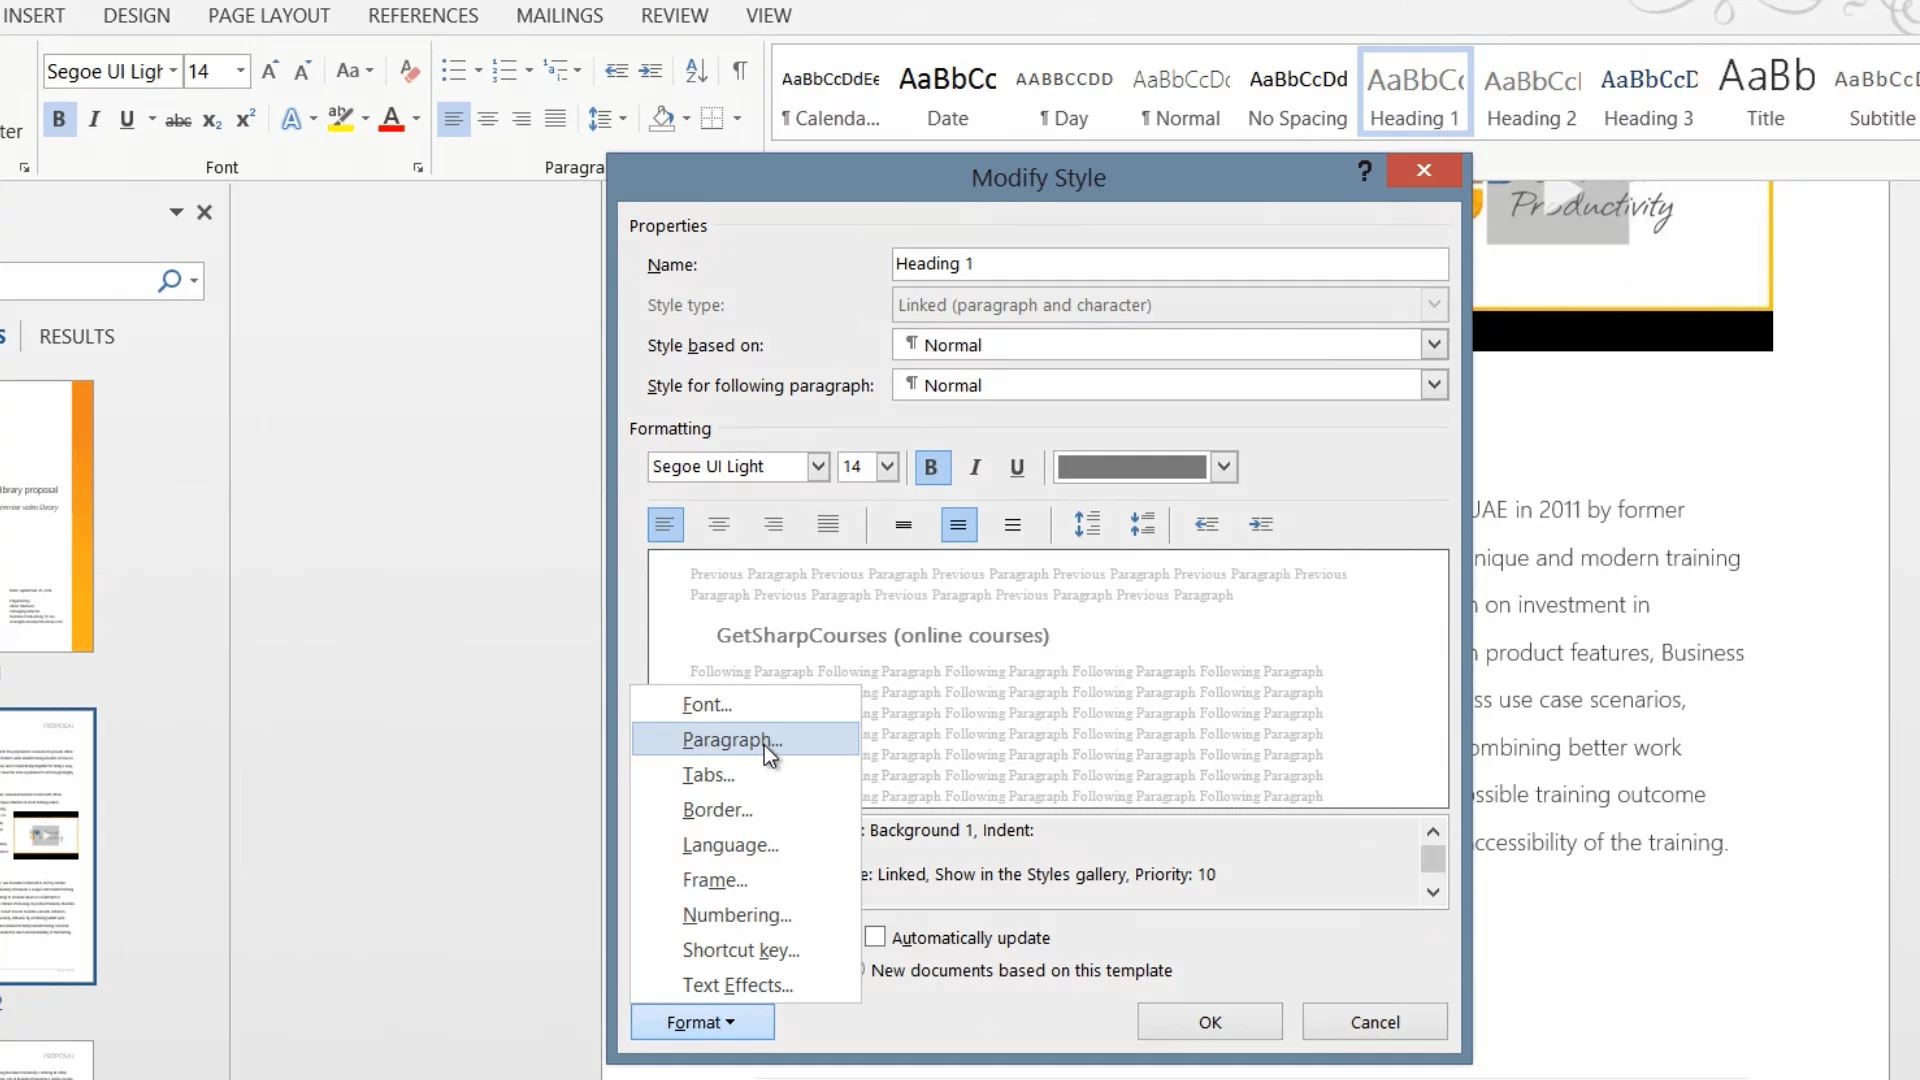The width and height of the screenshot is (1920, 1080).
Task: Toggle the Automatically update checkbox
Action: pyautogui.click(x=875, y=937)
